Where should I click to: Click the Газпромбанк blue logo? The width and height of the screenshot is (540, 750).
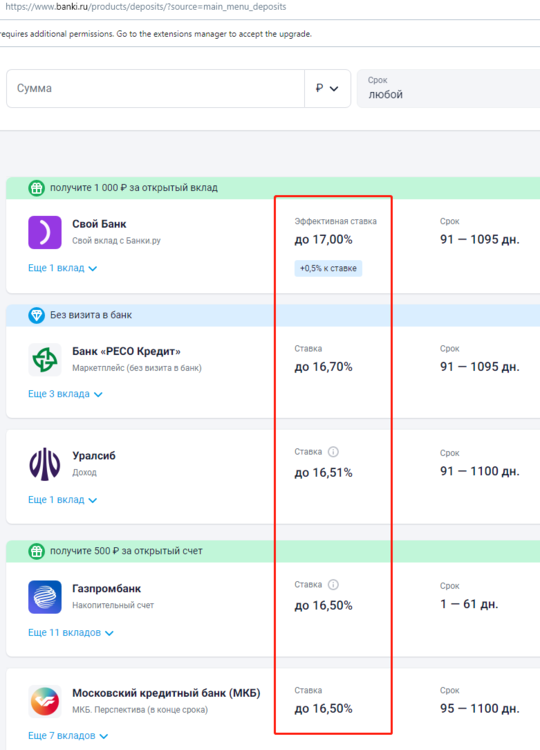point(45,597)
